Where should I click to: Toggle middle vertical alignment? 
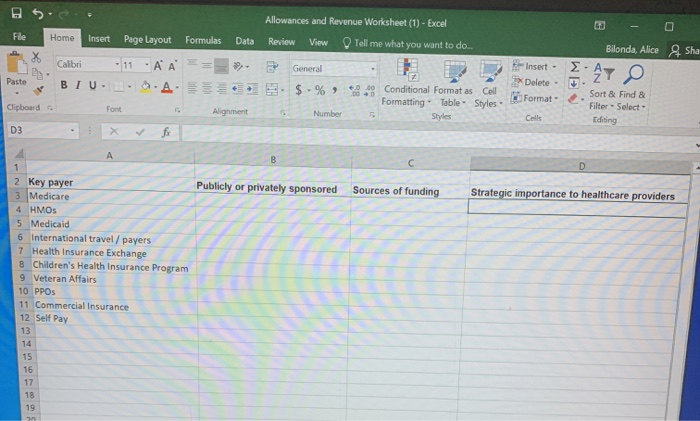207,65
